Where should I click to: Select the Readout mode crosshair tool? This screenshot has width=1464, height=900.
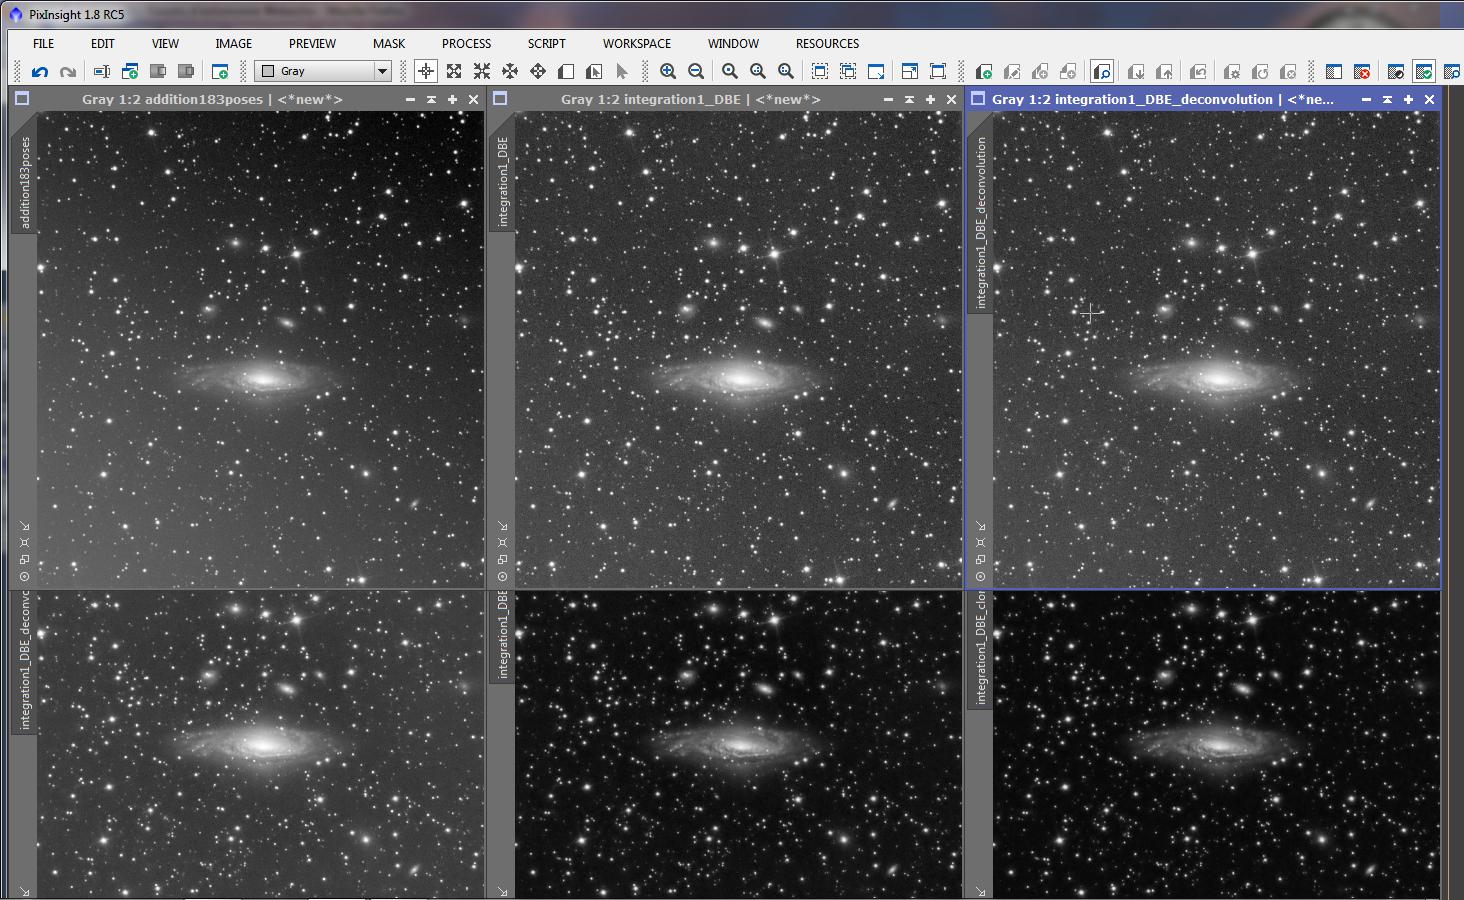426,71
